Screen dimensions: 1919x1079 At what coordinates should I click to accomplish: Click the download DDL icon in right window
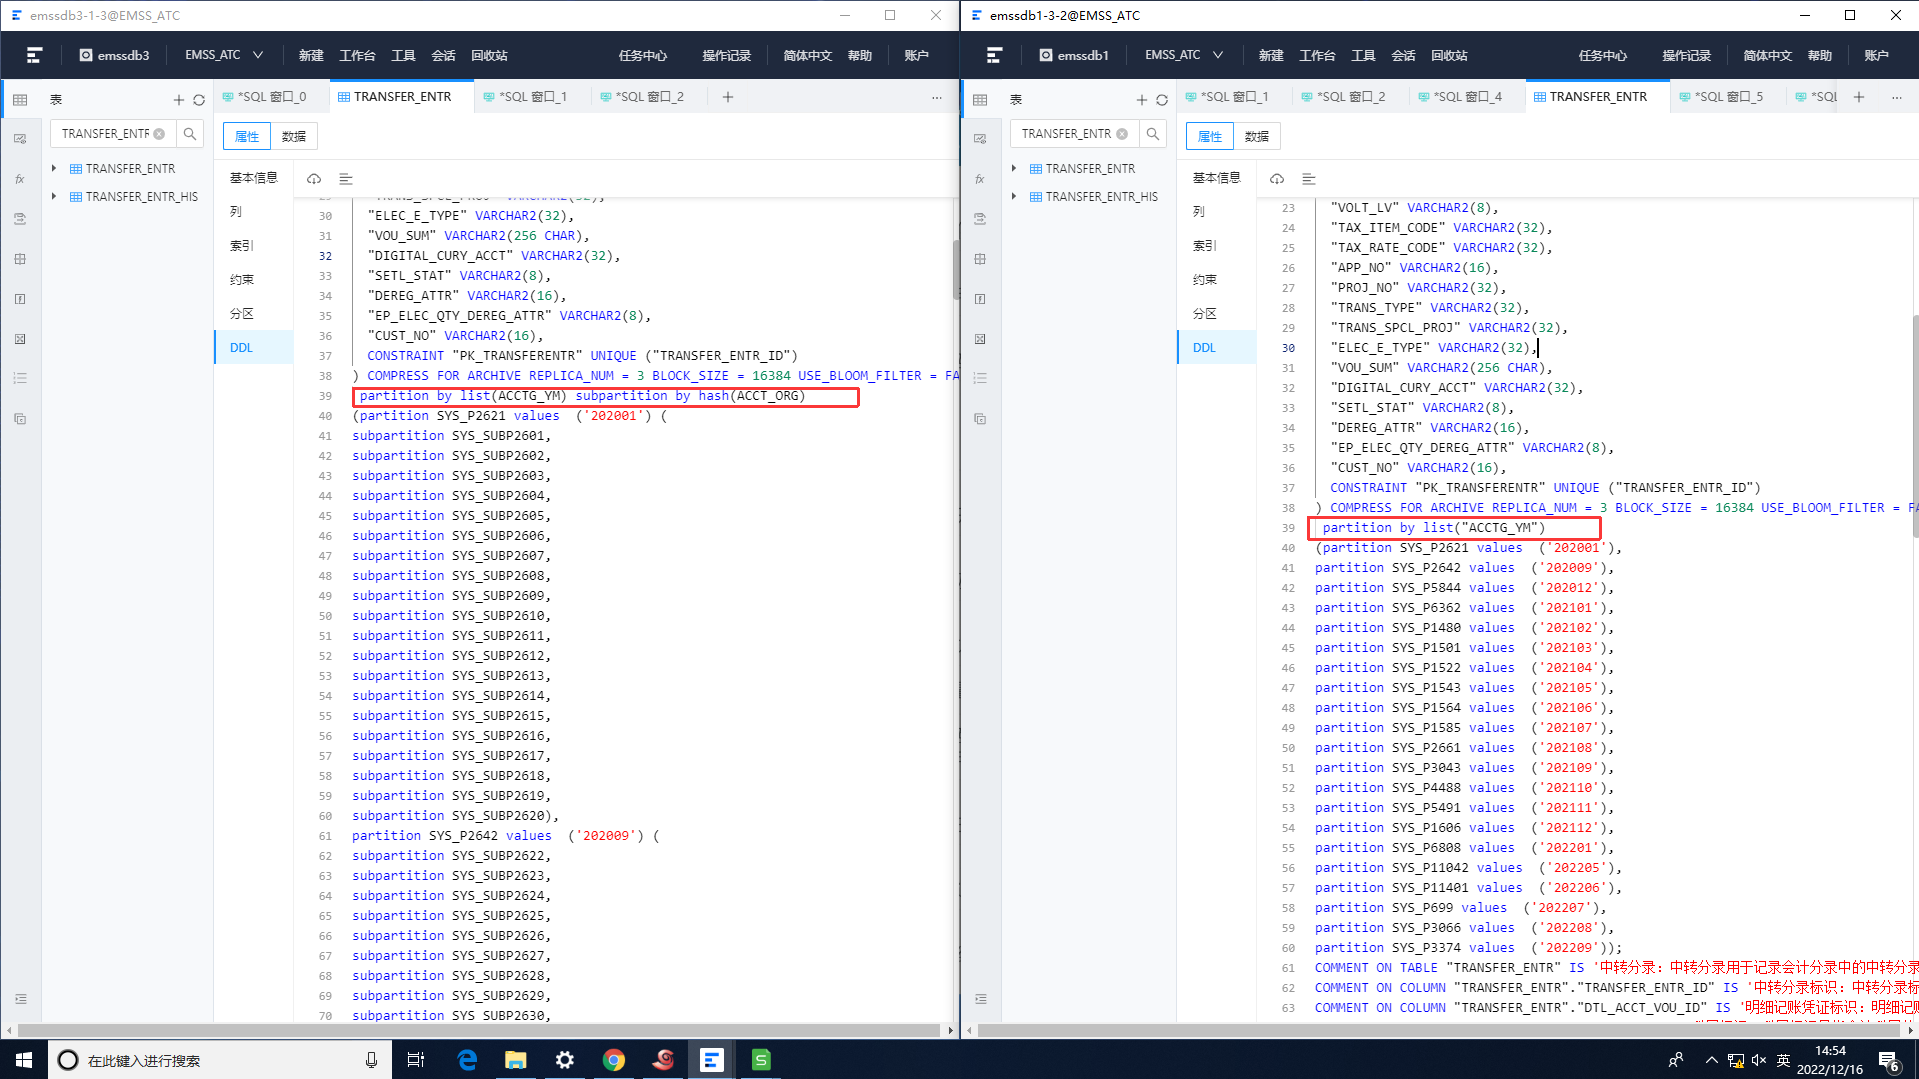[x=1277, y=179]
